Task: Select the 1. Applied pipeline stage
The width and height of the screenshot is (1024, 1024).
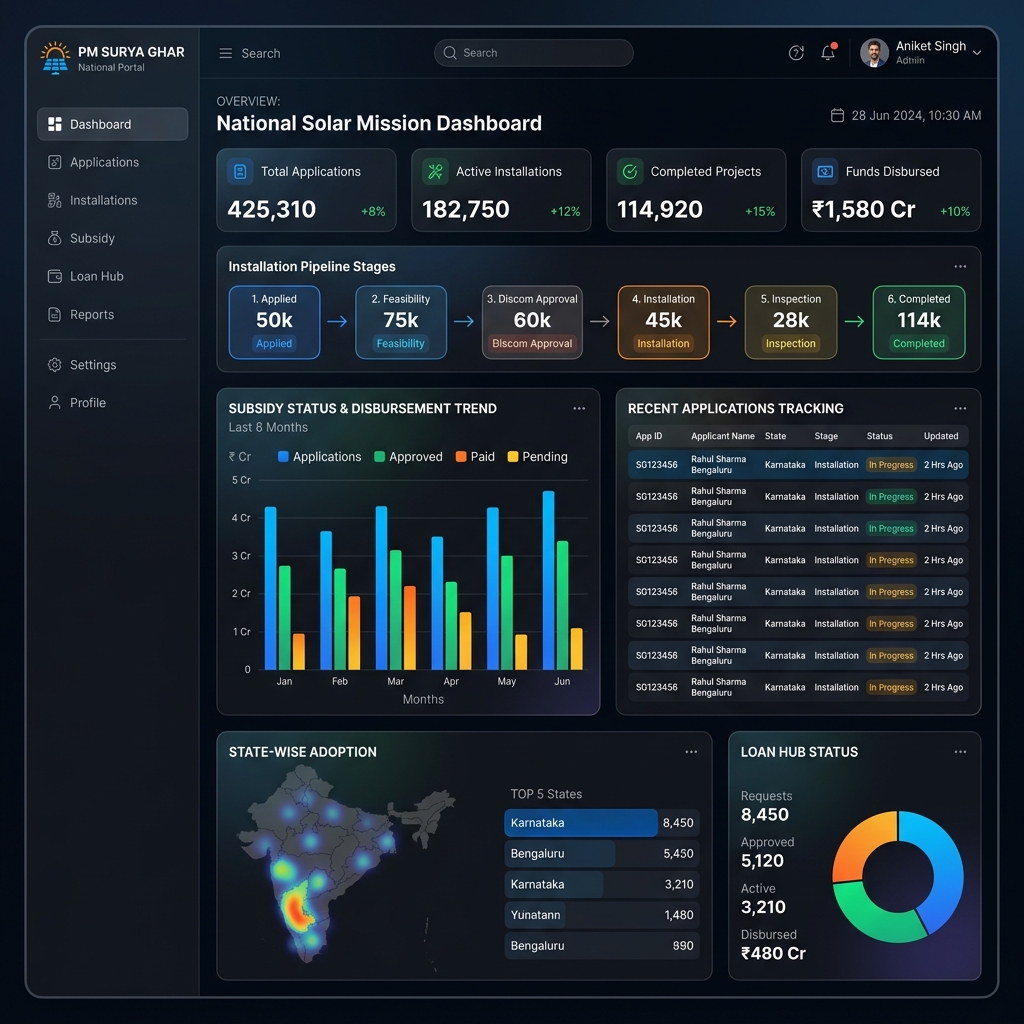Action: point(274,322)
